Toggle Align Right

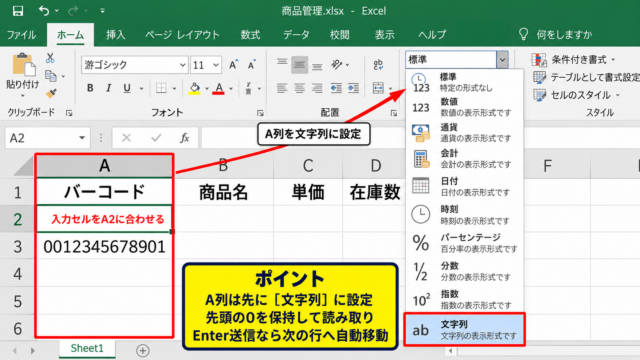[x=317, y=88]
